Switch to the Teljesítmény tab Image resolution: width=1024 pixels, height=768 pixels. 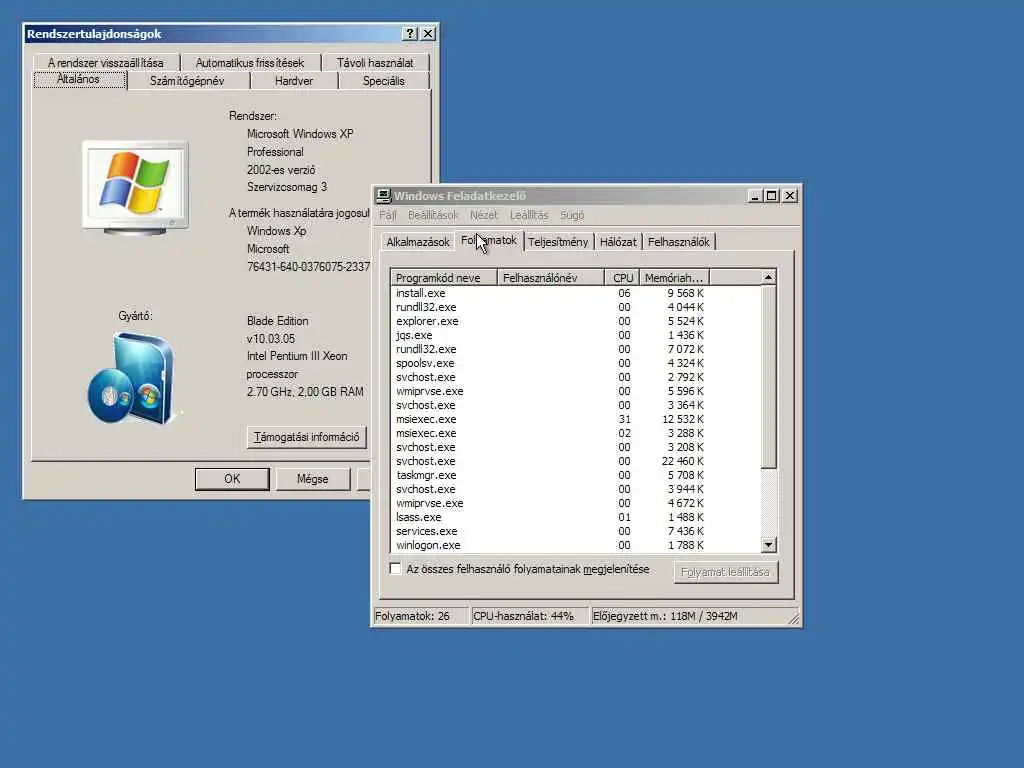click(x=558, y=242)
